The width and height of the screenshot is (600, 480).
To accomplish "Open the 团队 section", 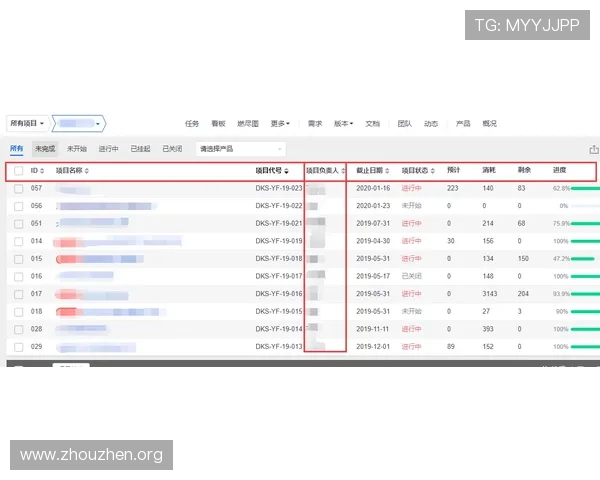I will tap(404, 124).
